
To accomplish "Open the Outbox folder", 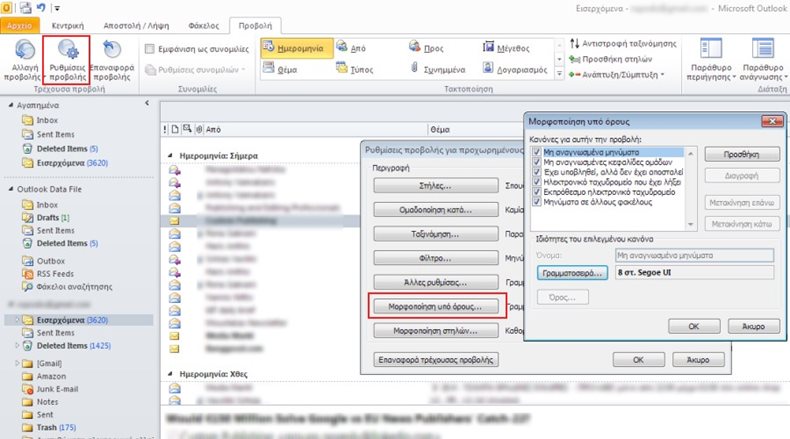I will point(51,261).
